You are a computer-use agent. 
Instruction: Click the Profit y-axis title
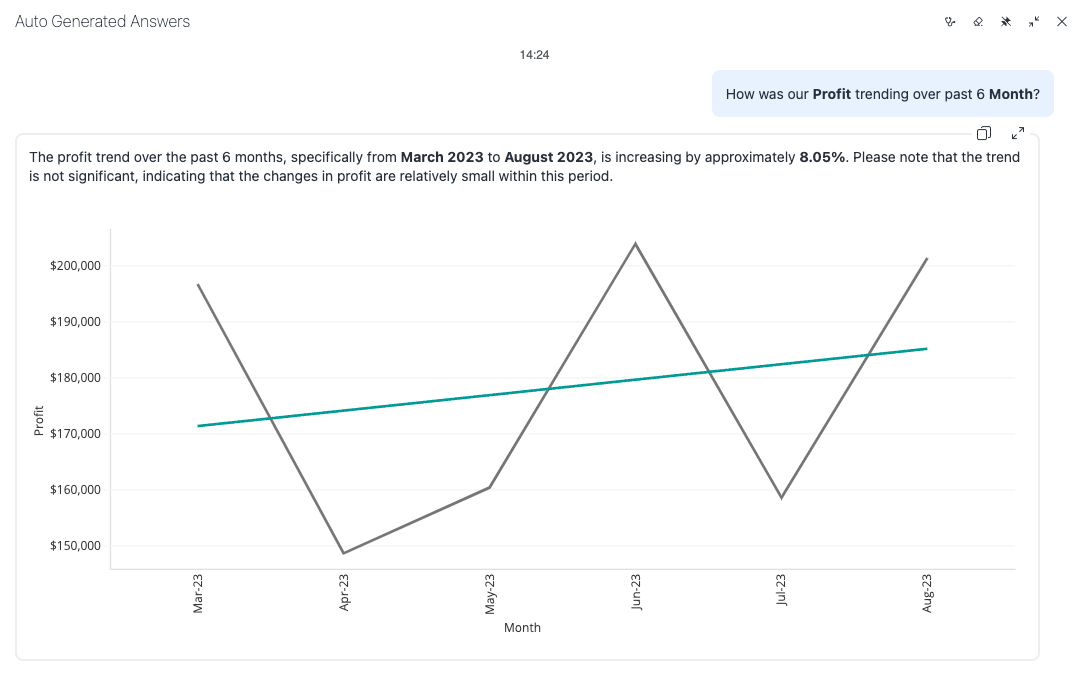click(39, 420)
